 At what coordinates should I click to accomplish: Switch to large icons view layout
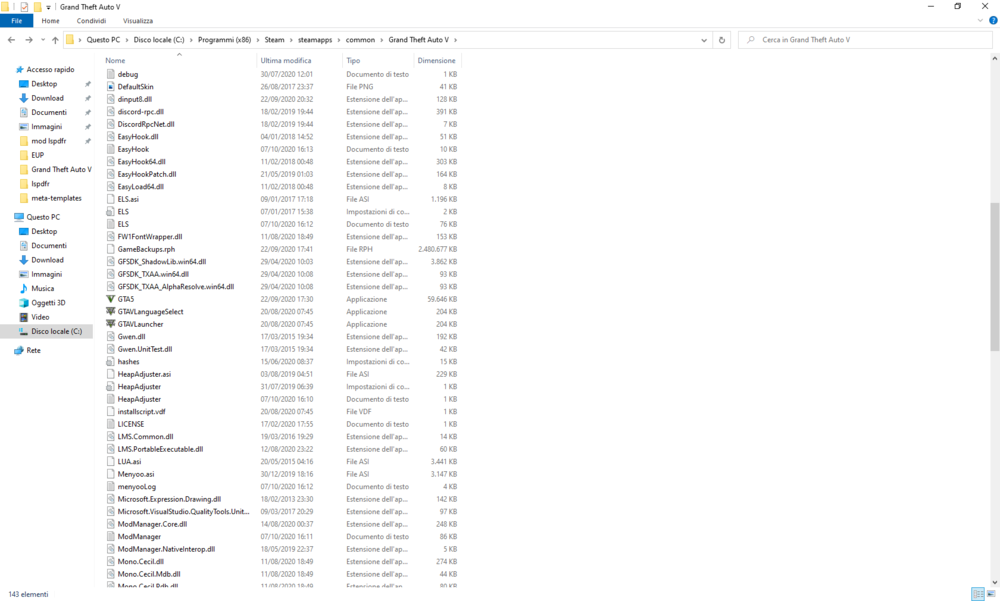(x=991, y=594)
